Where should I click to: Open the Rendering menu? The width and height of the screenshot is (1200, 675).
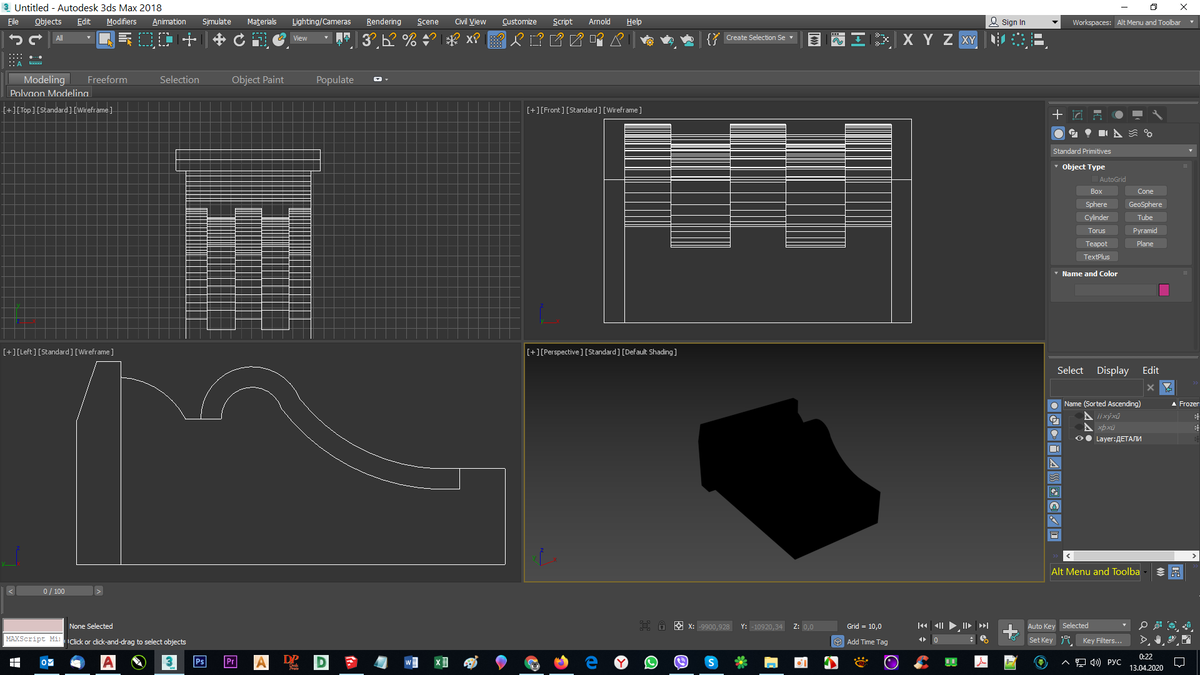383,21
